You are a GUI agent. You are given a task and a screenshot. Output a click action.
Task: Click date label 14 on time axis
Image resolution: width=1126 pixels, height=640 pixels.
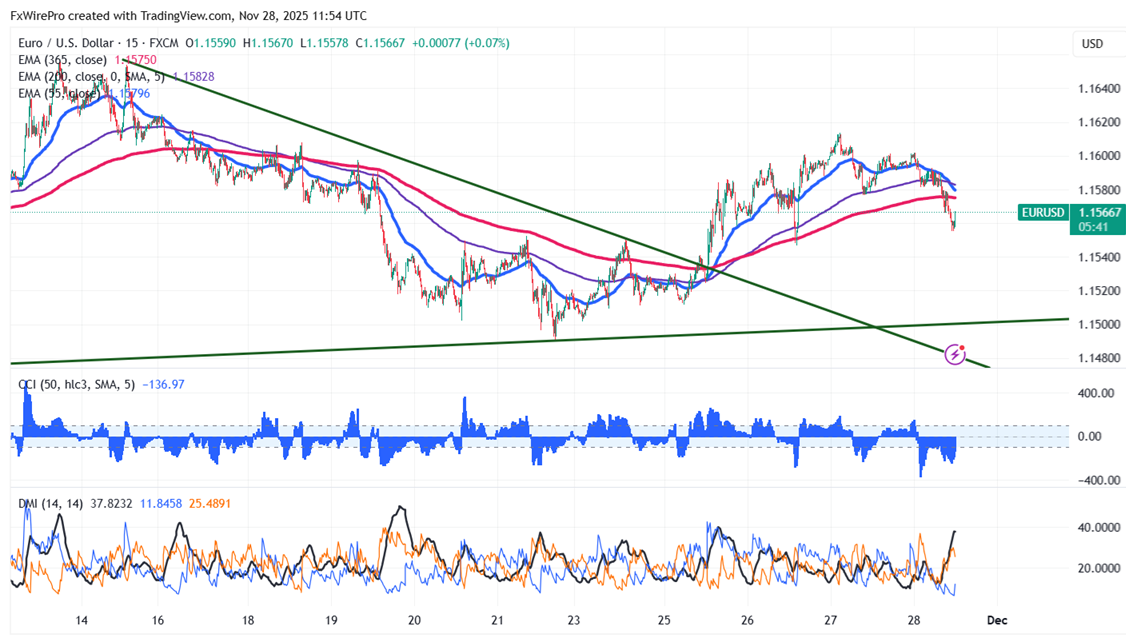click(81, 621)
